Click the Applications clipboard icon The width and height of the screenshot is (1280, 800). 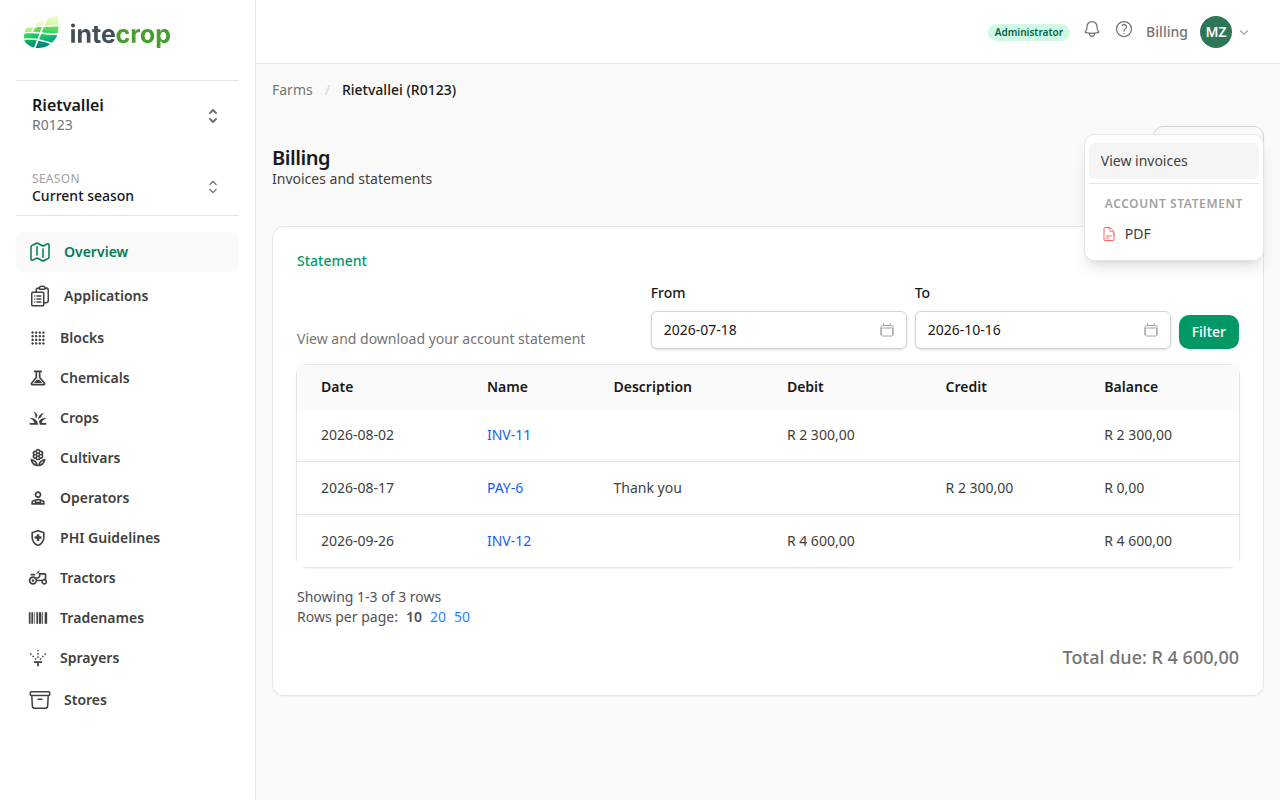[x=40, y=296]
